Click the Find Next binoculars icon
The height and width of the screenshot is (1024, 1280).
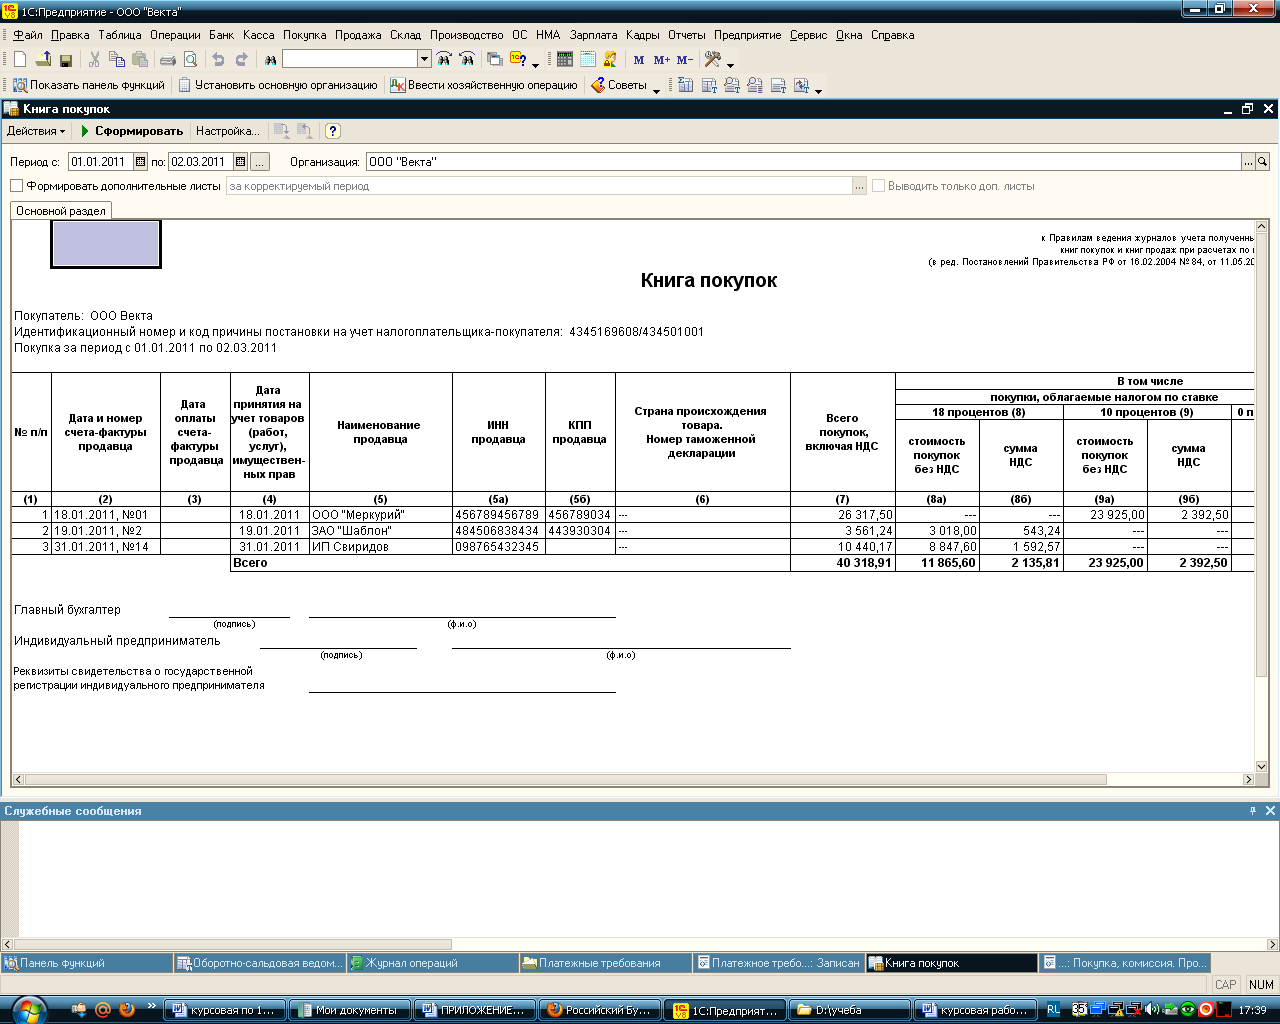(x=444, y=60)
